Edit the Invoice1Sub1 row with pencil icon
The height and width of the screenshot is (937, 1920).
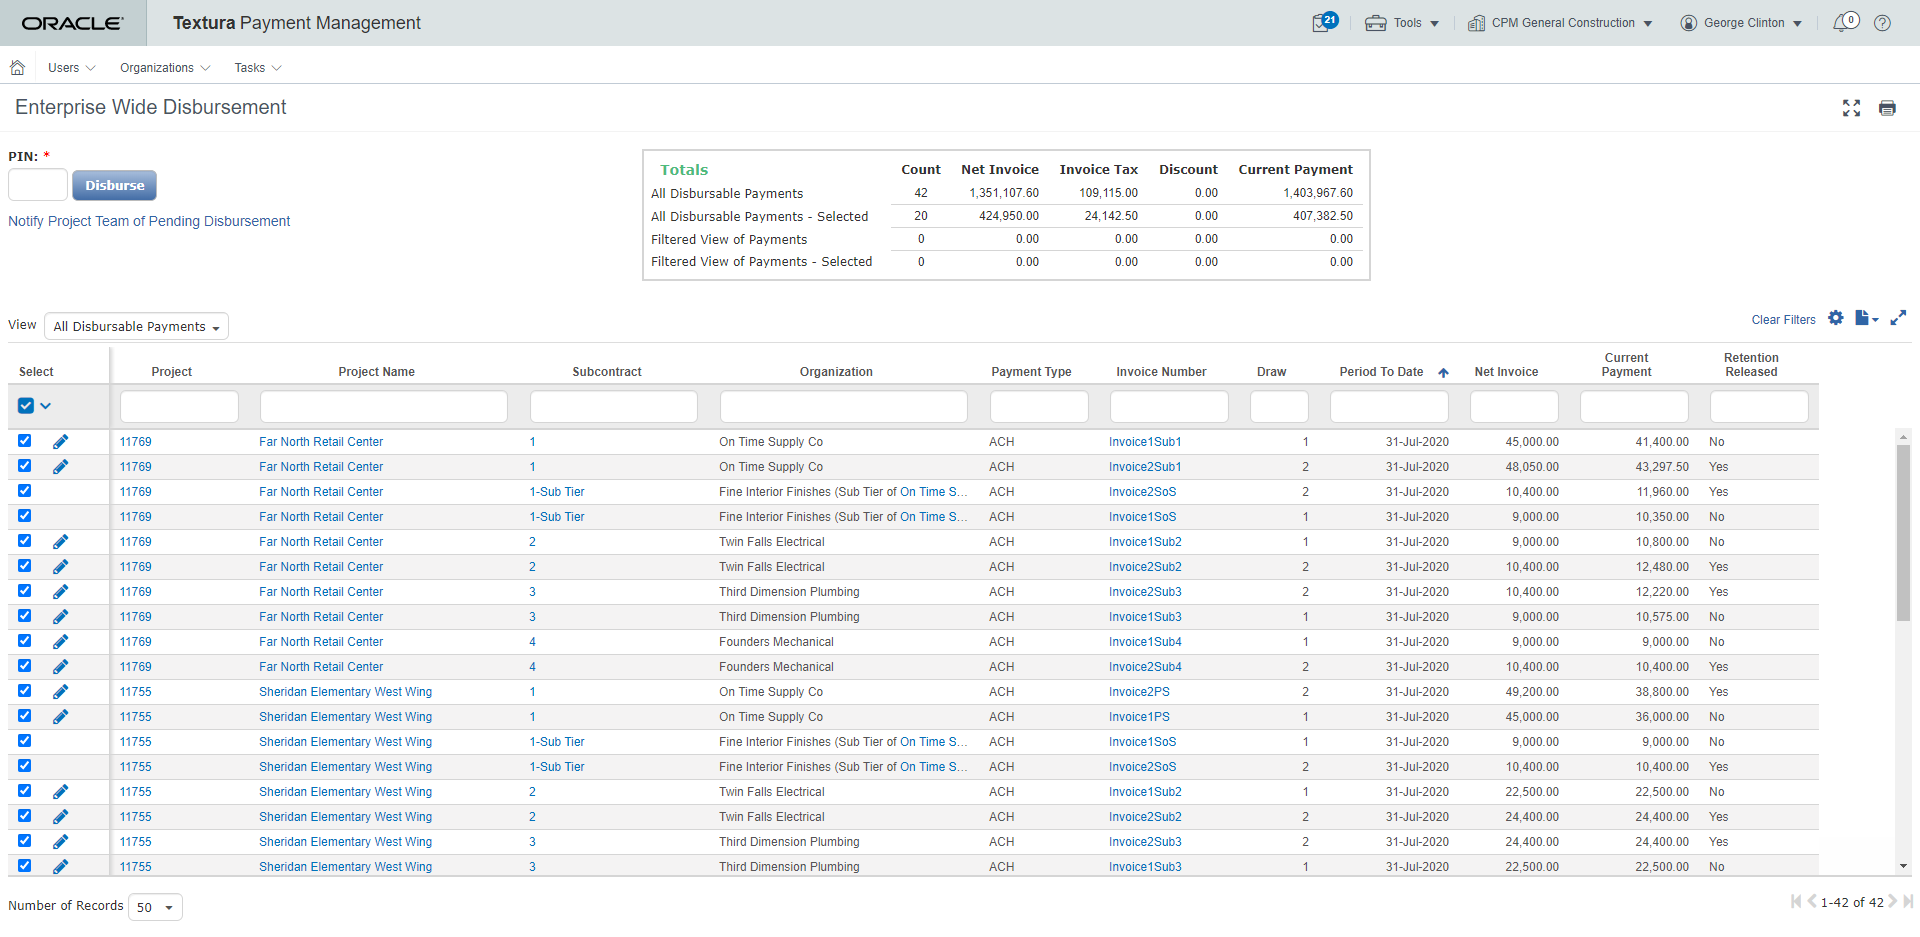pos(60,442)
